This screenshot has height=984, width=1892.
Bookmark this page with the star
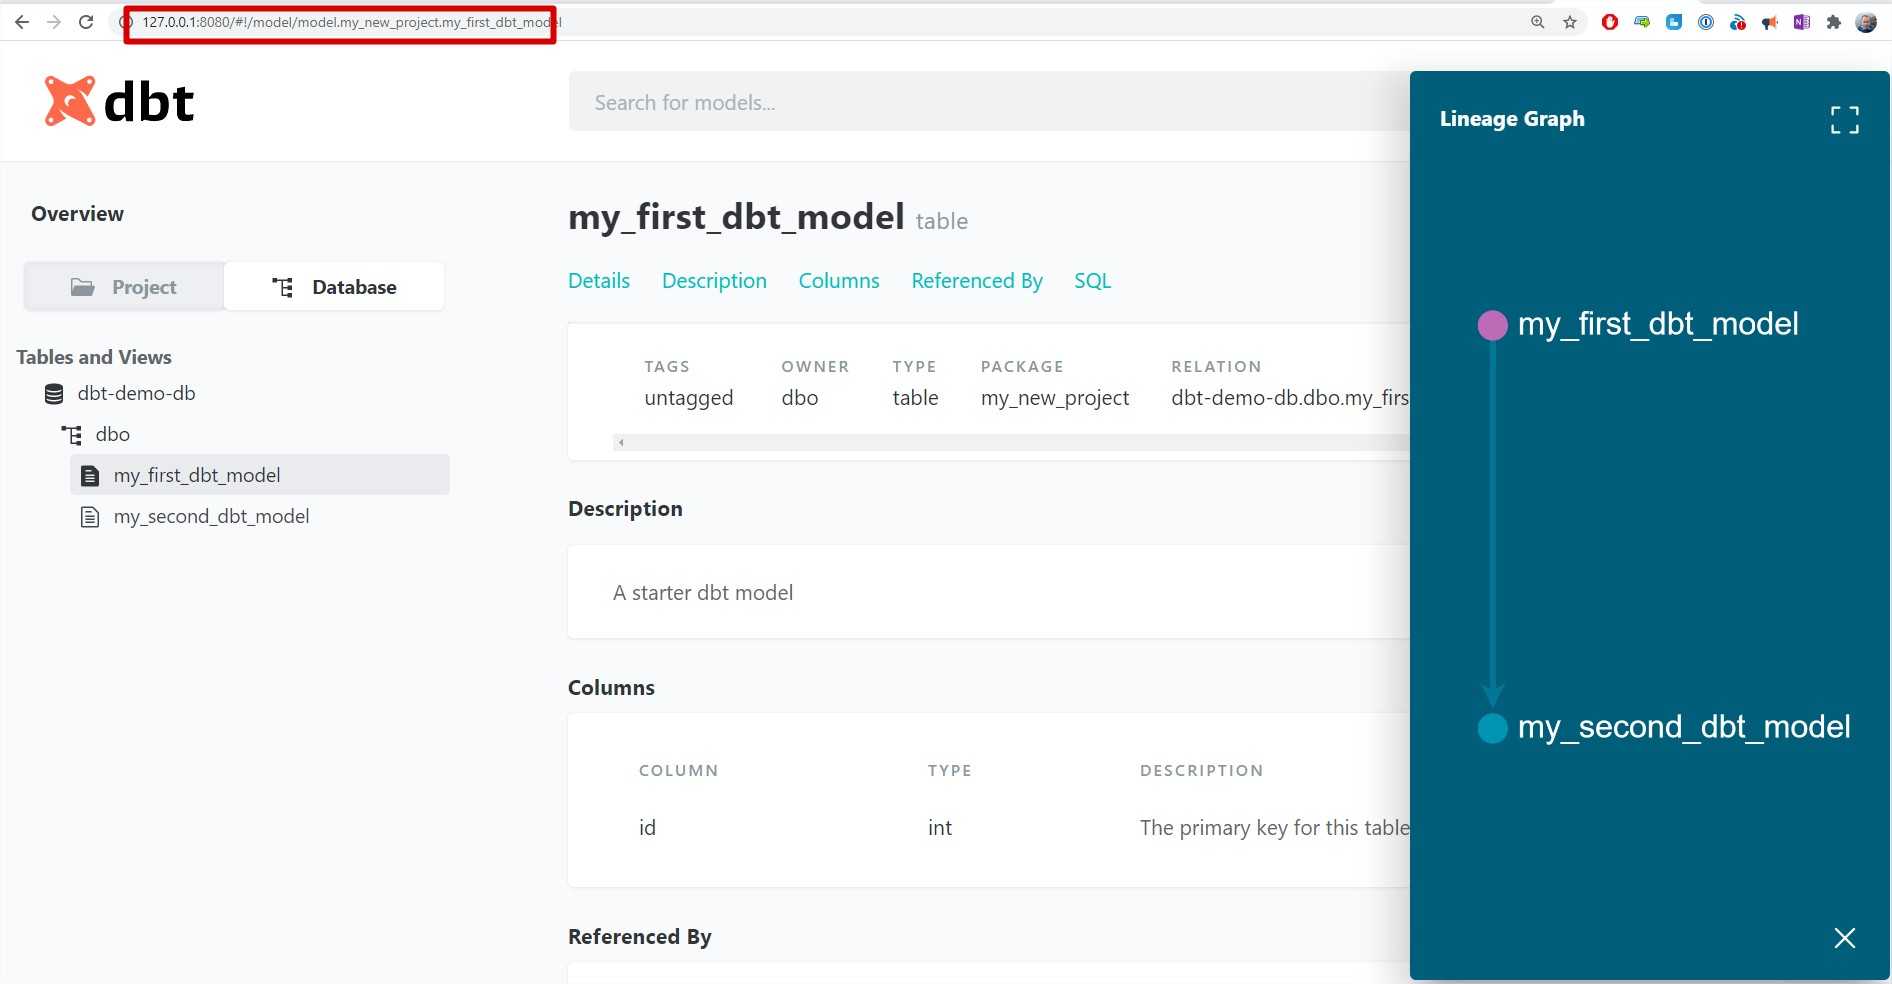[1571, 21]
